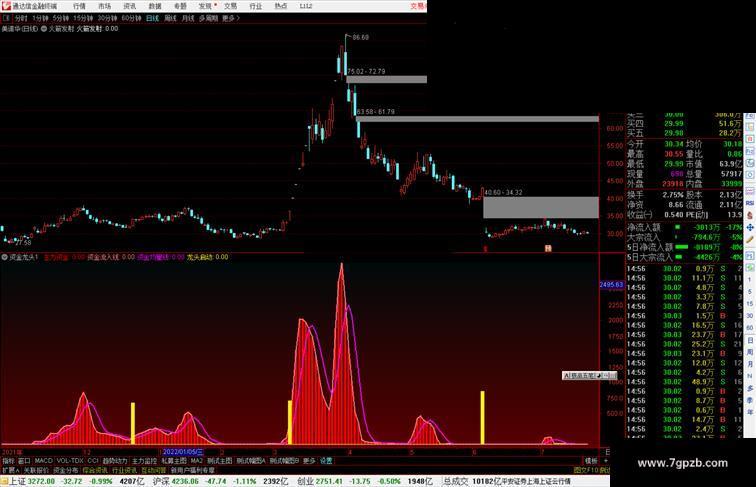The image size is (756, 487).
Task: Select the MACD indicator tab
Action: [43, 461]
